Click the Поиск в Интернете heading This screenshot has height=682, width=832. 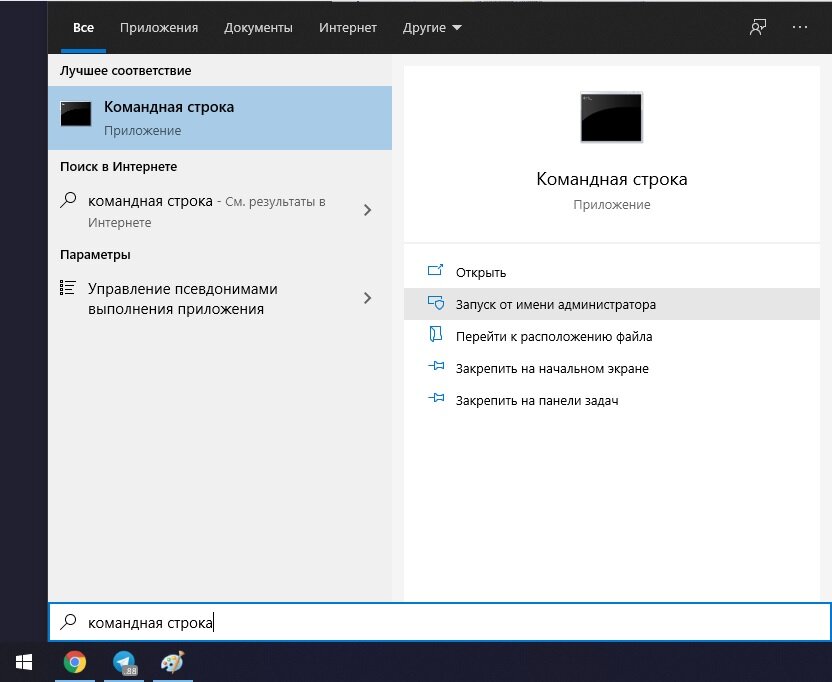click(118, 167)
